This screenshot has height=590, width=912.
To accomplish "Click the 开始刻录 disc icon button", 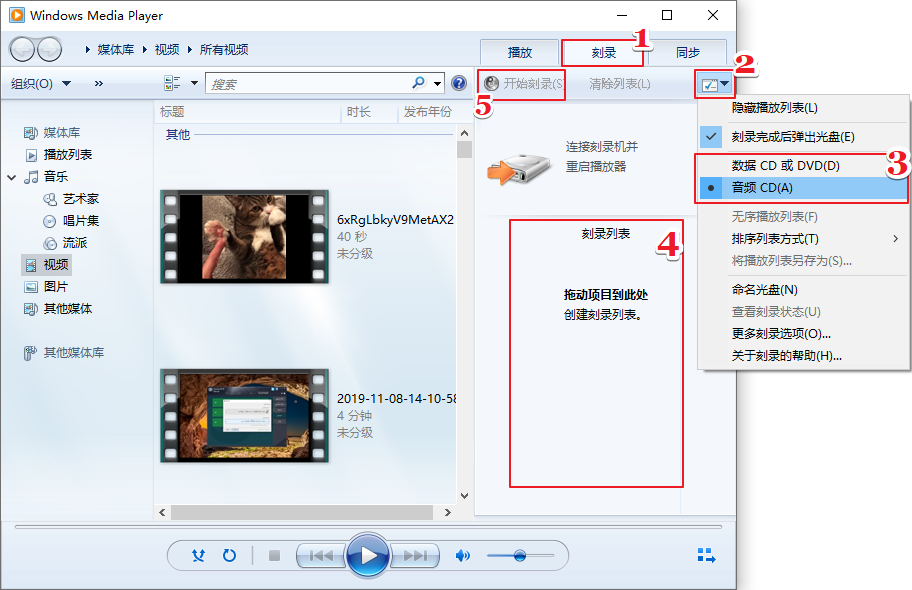I will coord(492,84).
